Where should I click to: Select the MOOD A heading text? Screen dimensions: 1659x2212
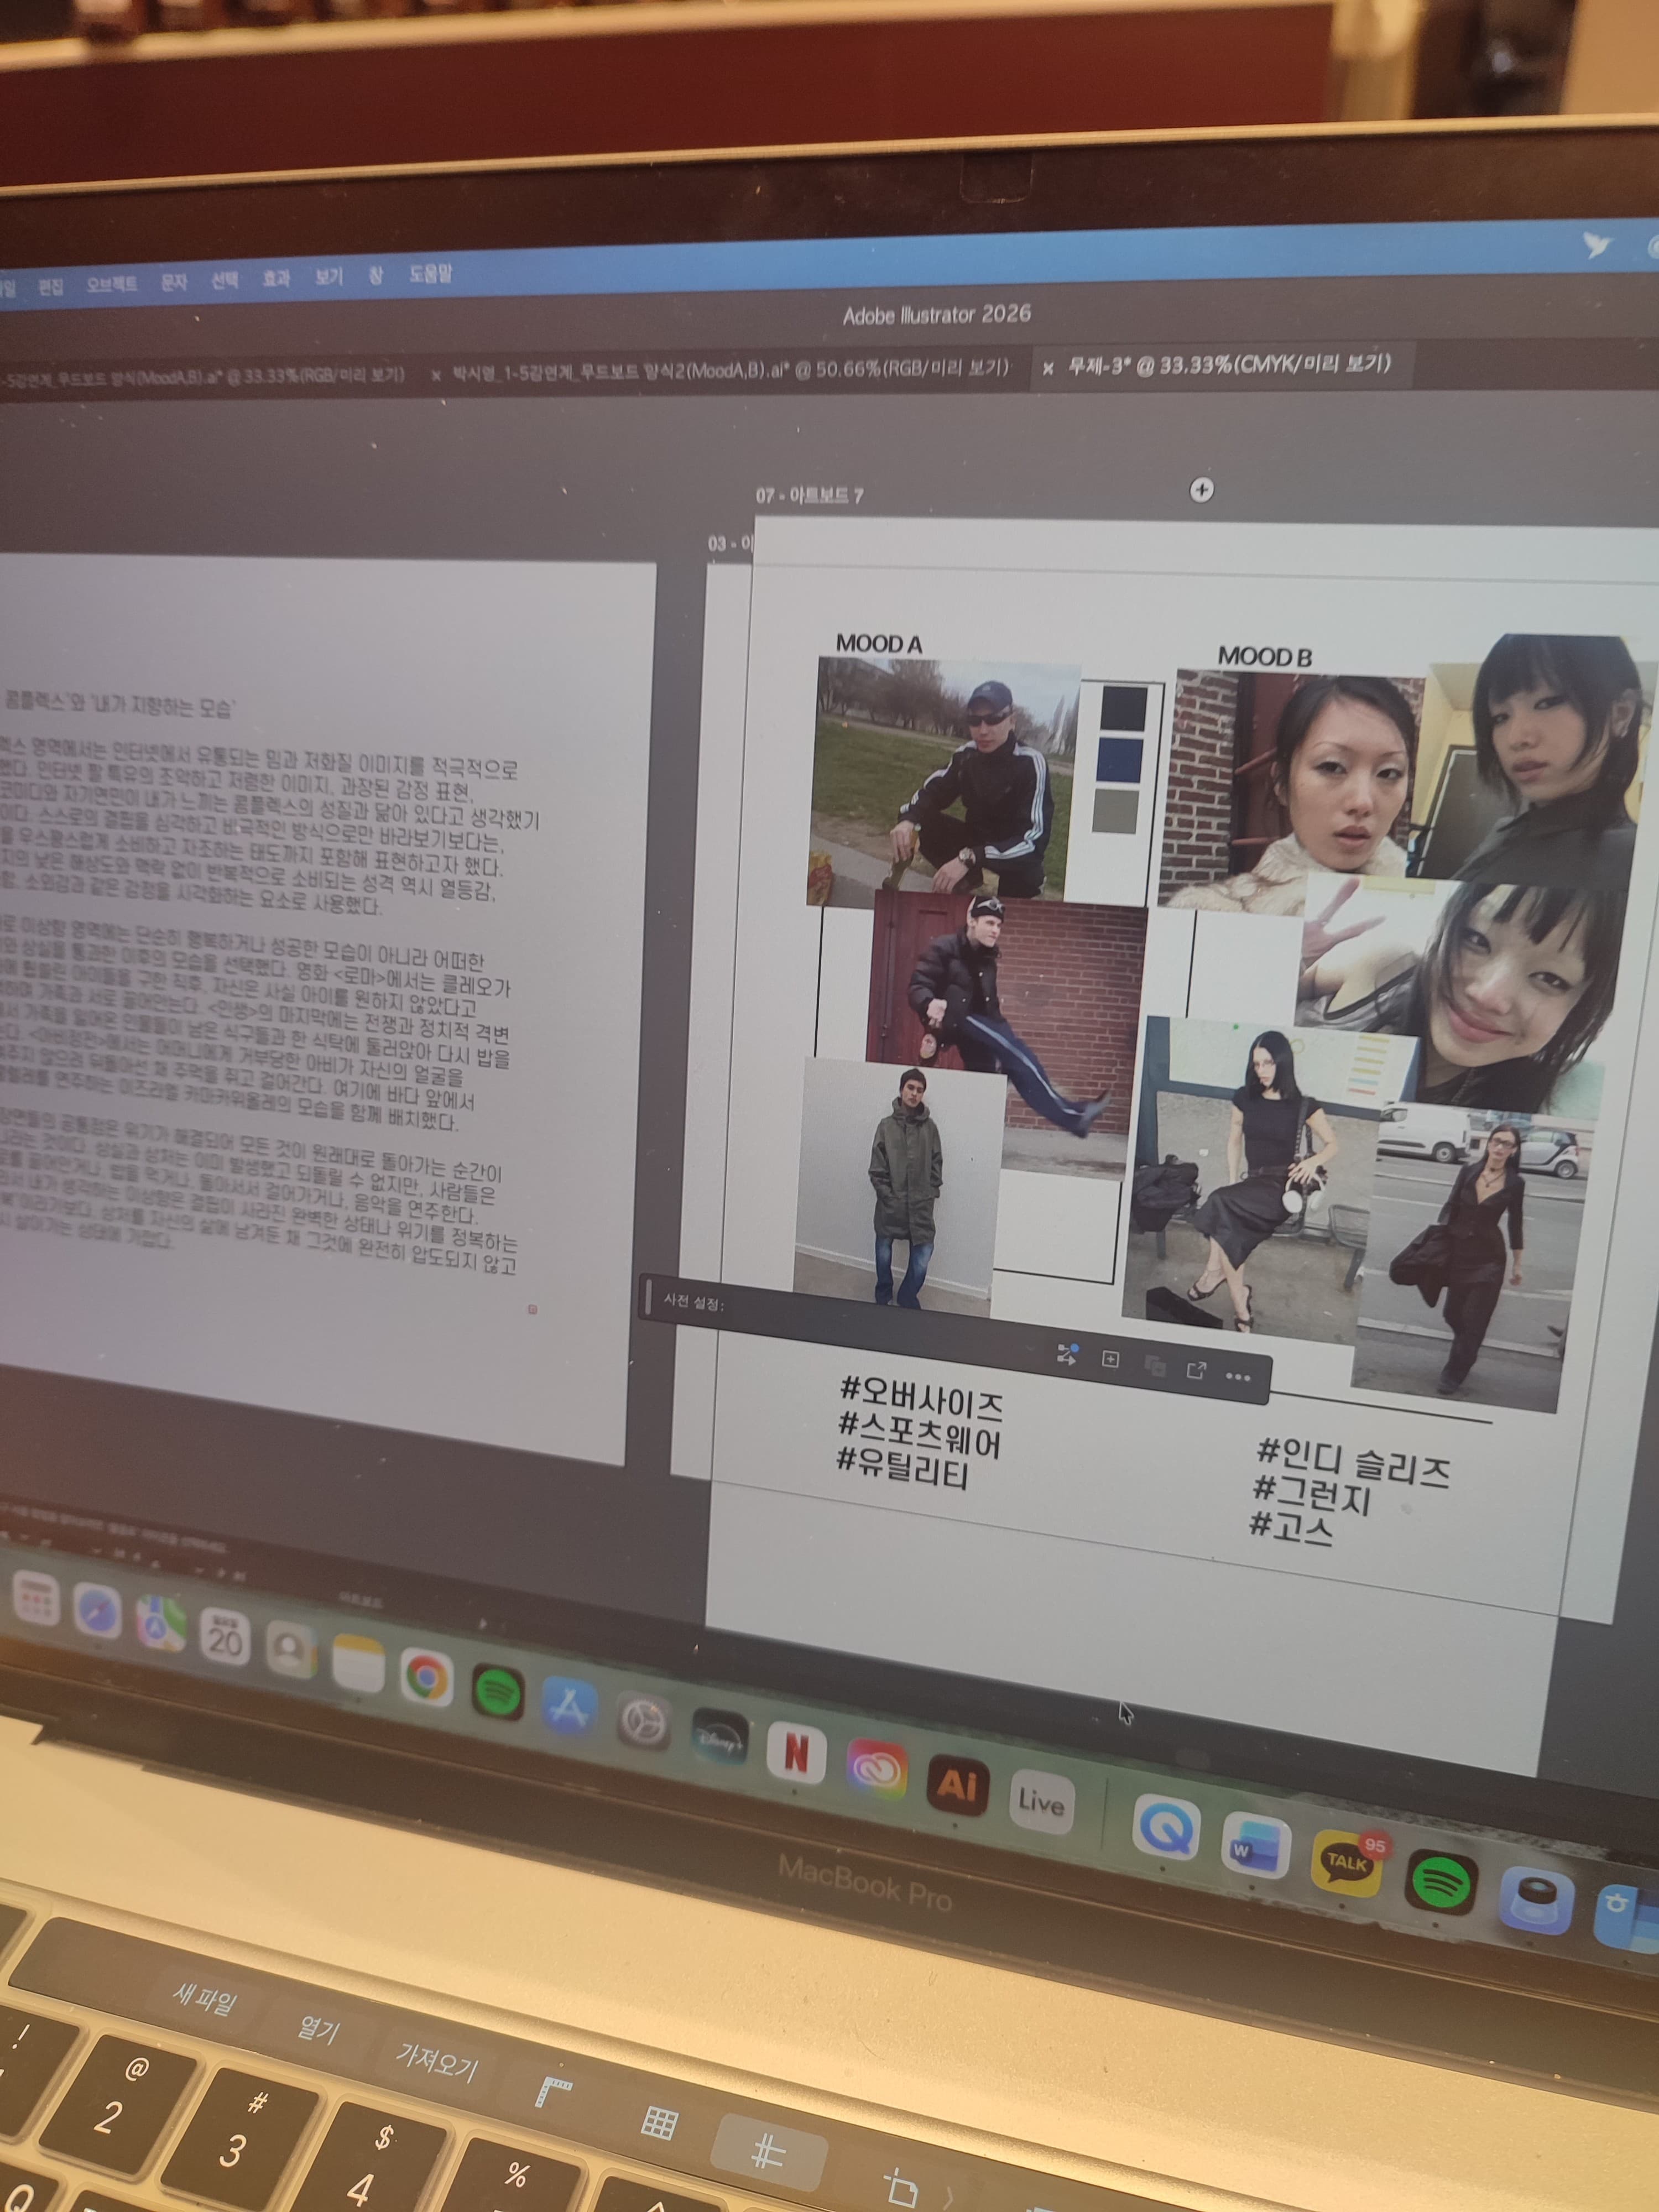[878, 644]
